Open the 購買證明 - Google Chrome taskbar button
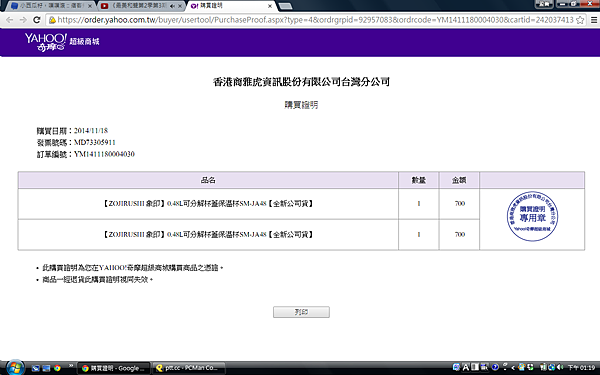The image size is (600, 375). click(114, 368)
